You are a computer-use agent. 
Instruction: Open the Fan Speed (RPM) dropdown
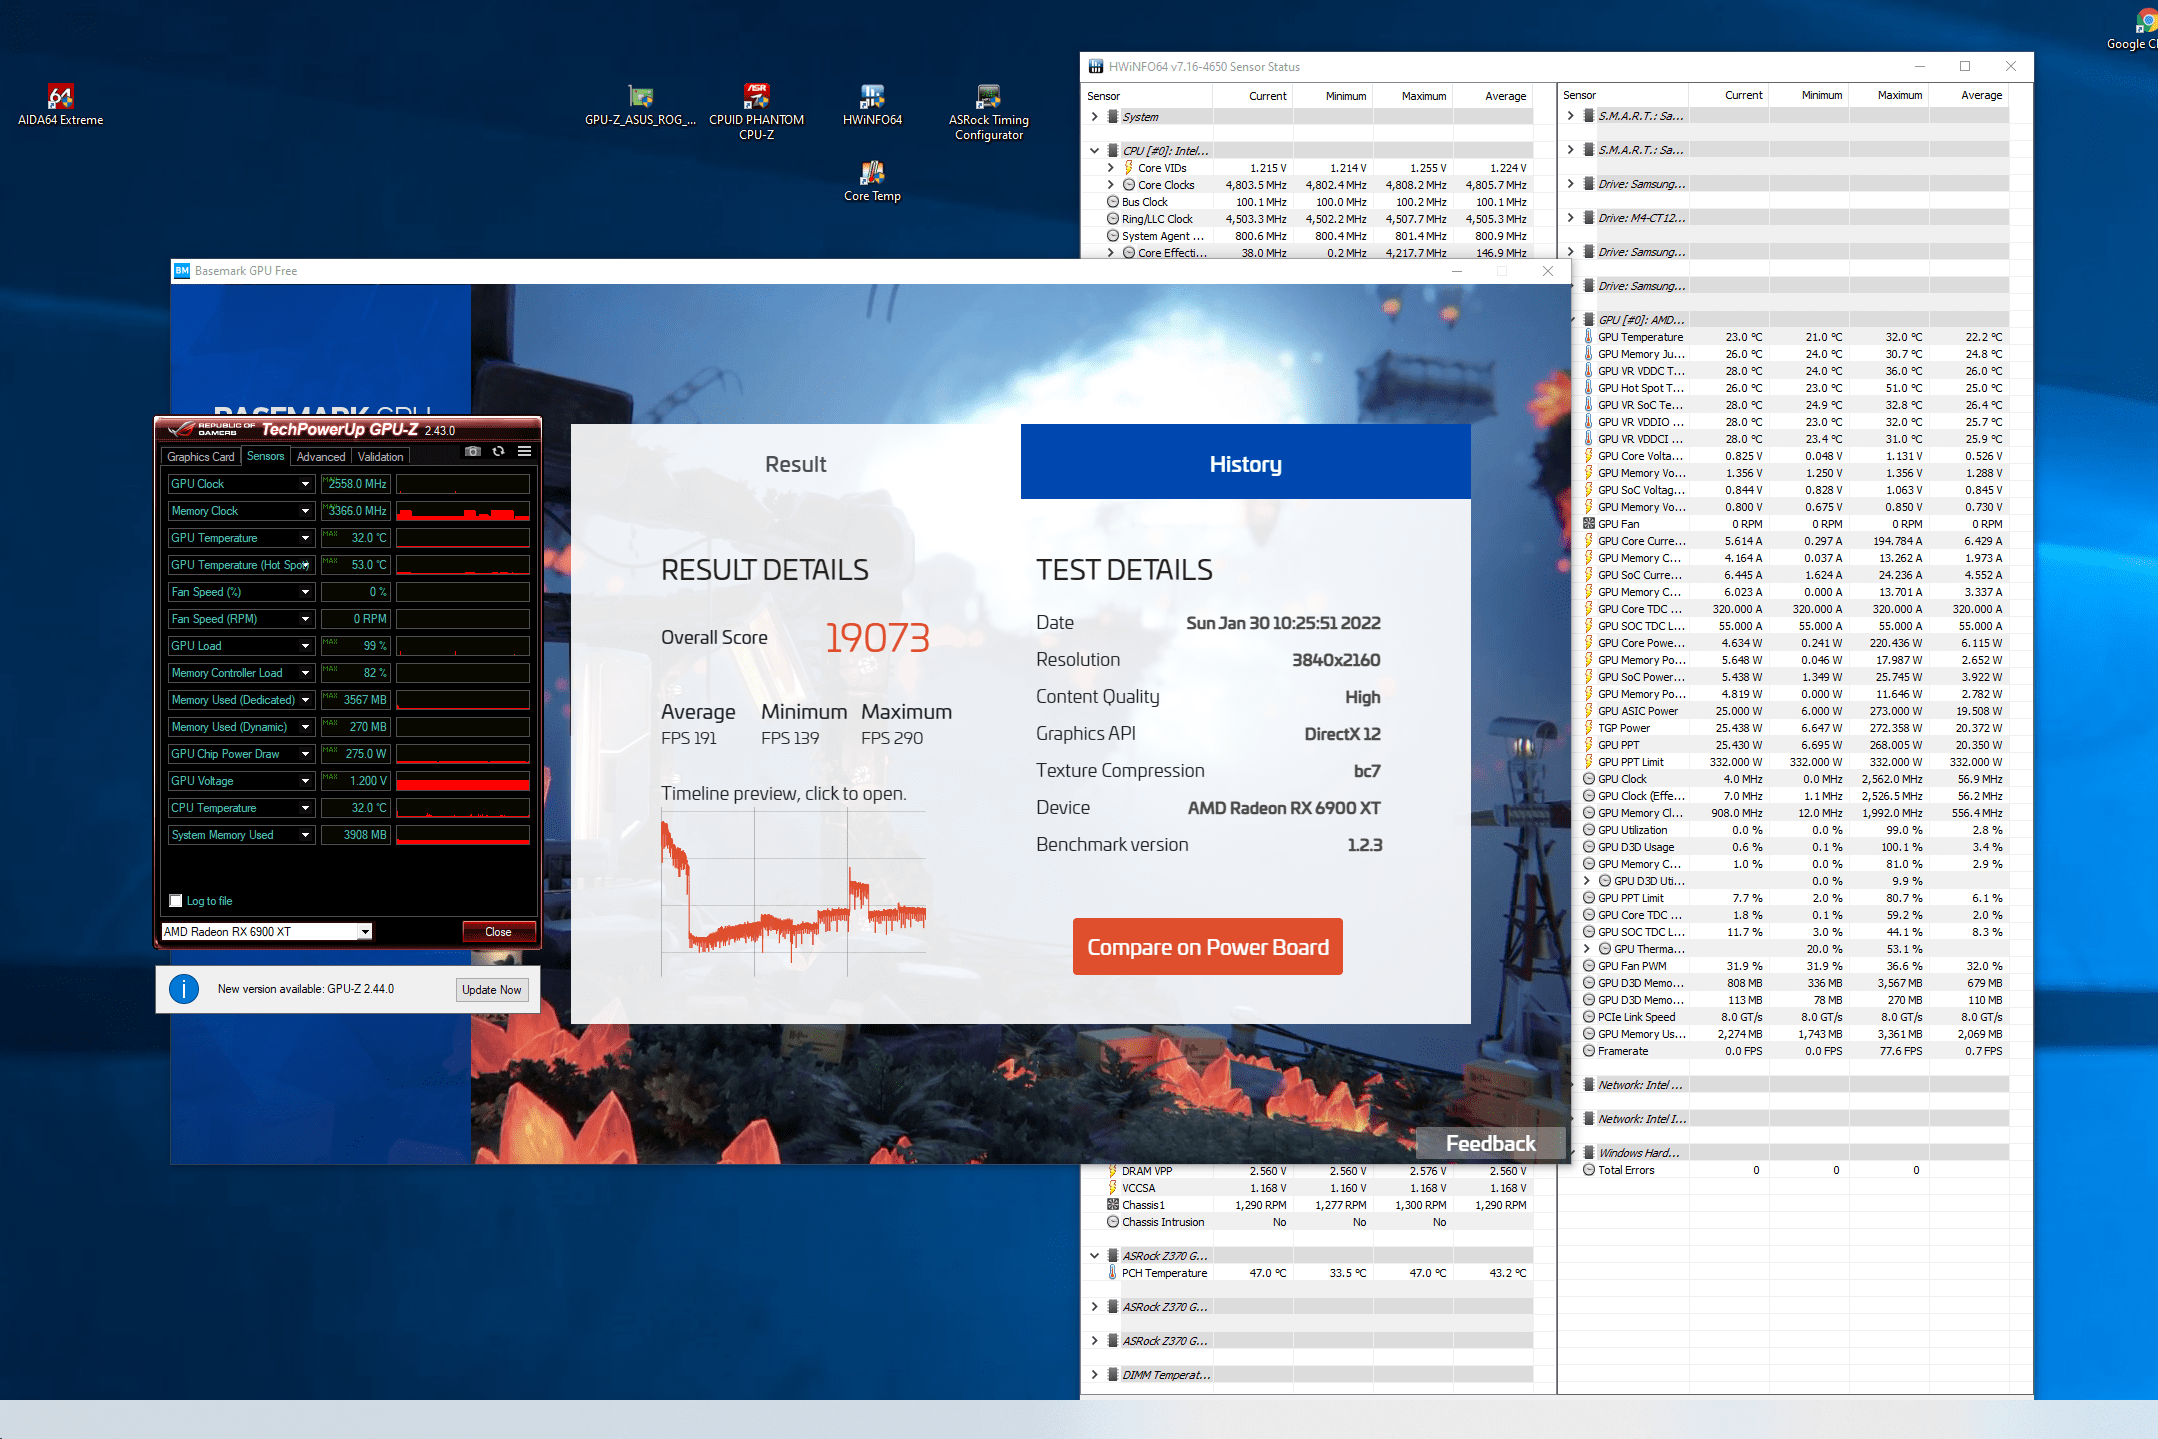coord(305,619)
